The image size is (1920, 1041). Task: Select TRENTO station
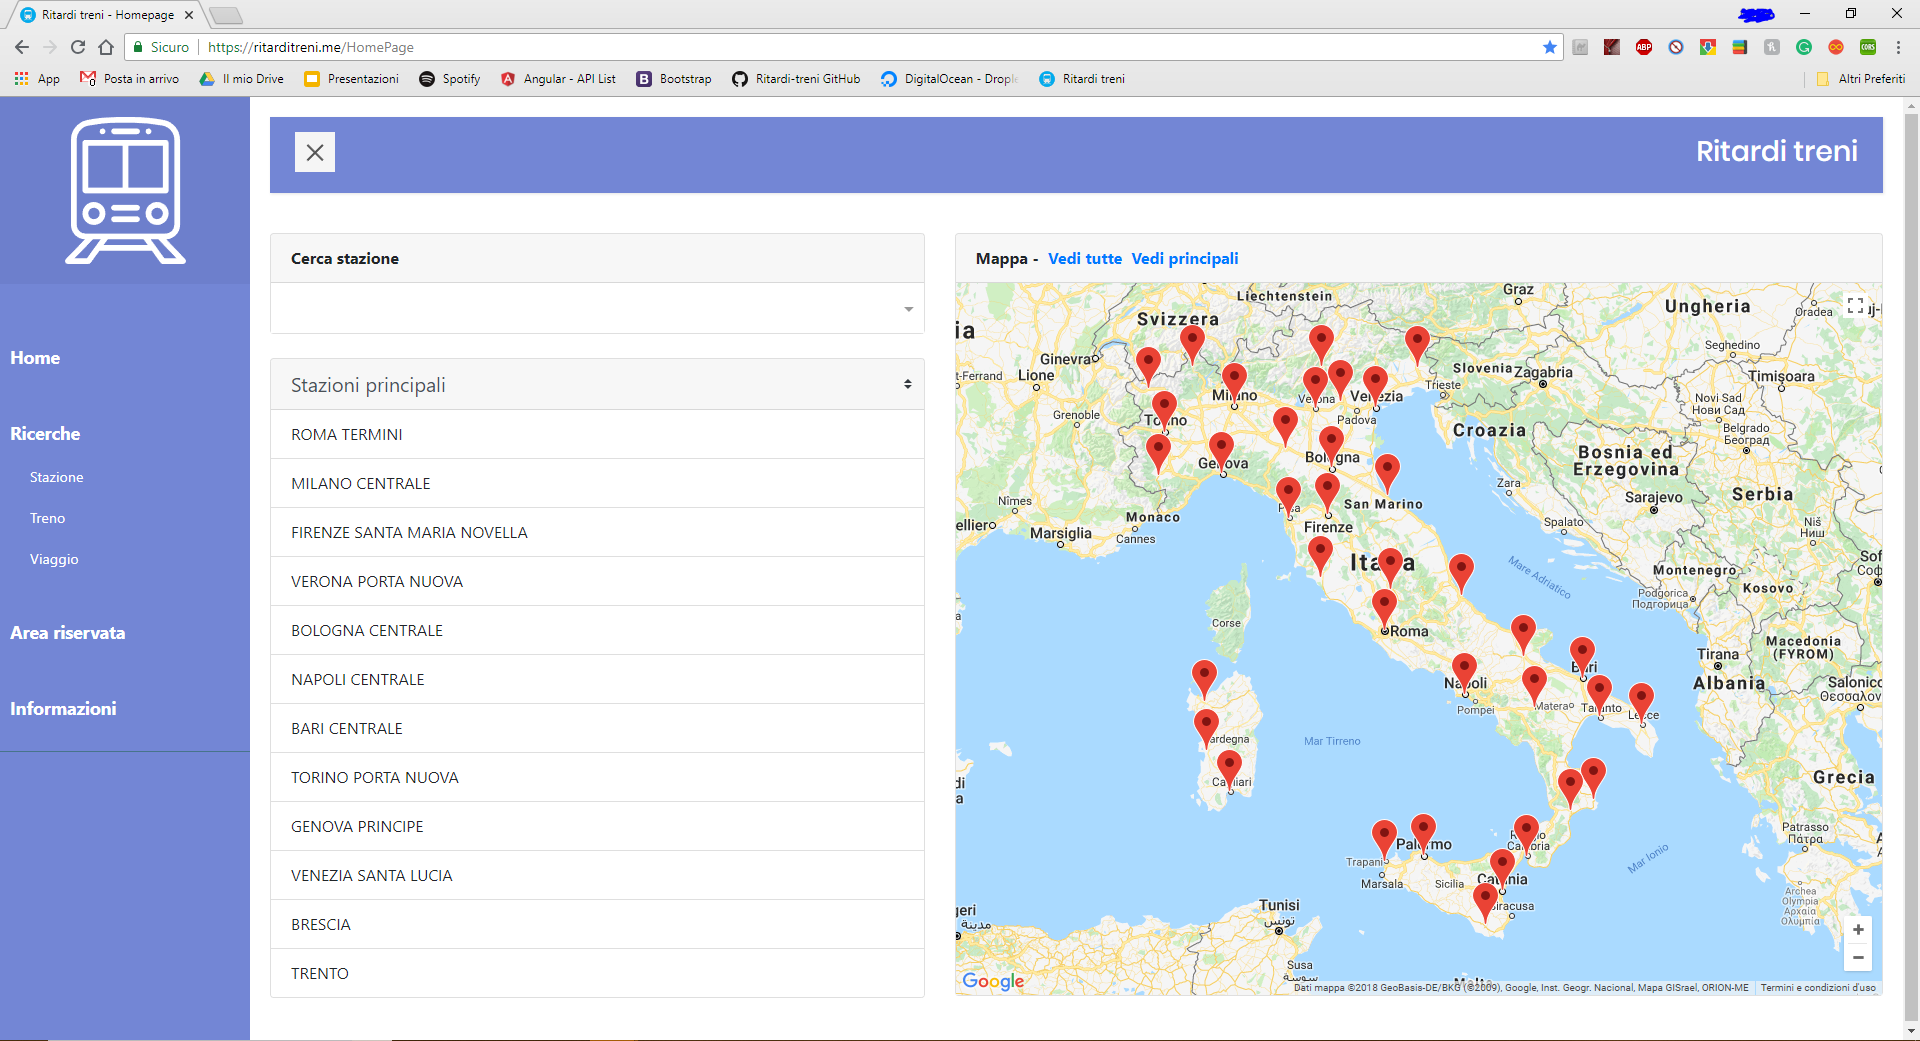click(597, 974)
